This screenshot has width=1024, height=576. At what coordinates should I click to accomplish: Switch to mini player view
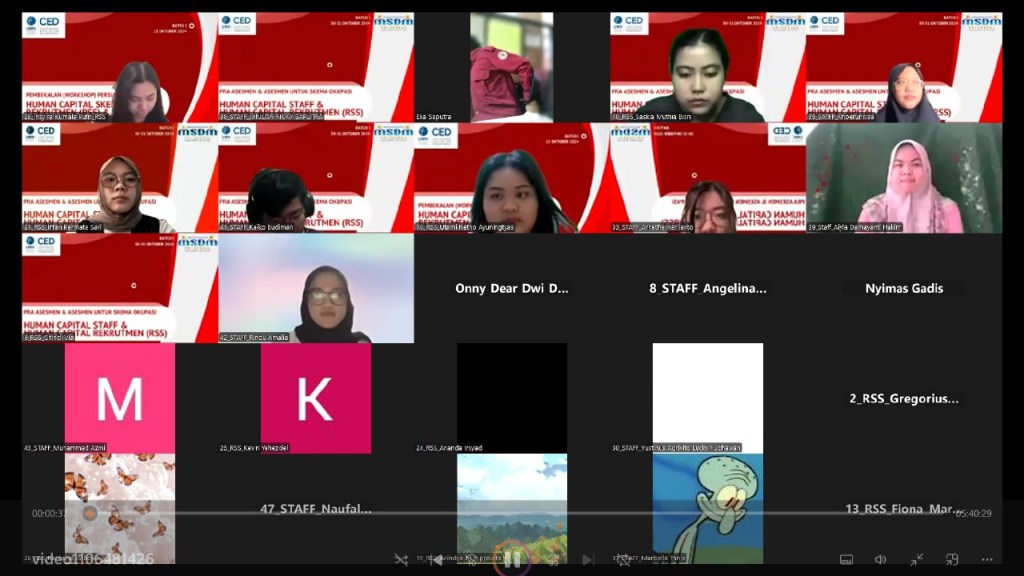click(951, 560)
